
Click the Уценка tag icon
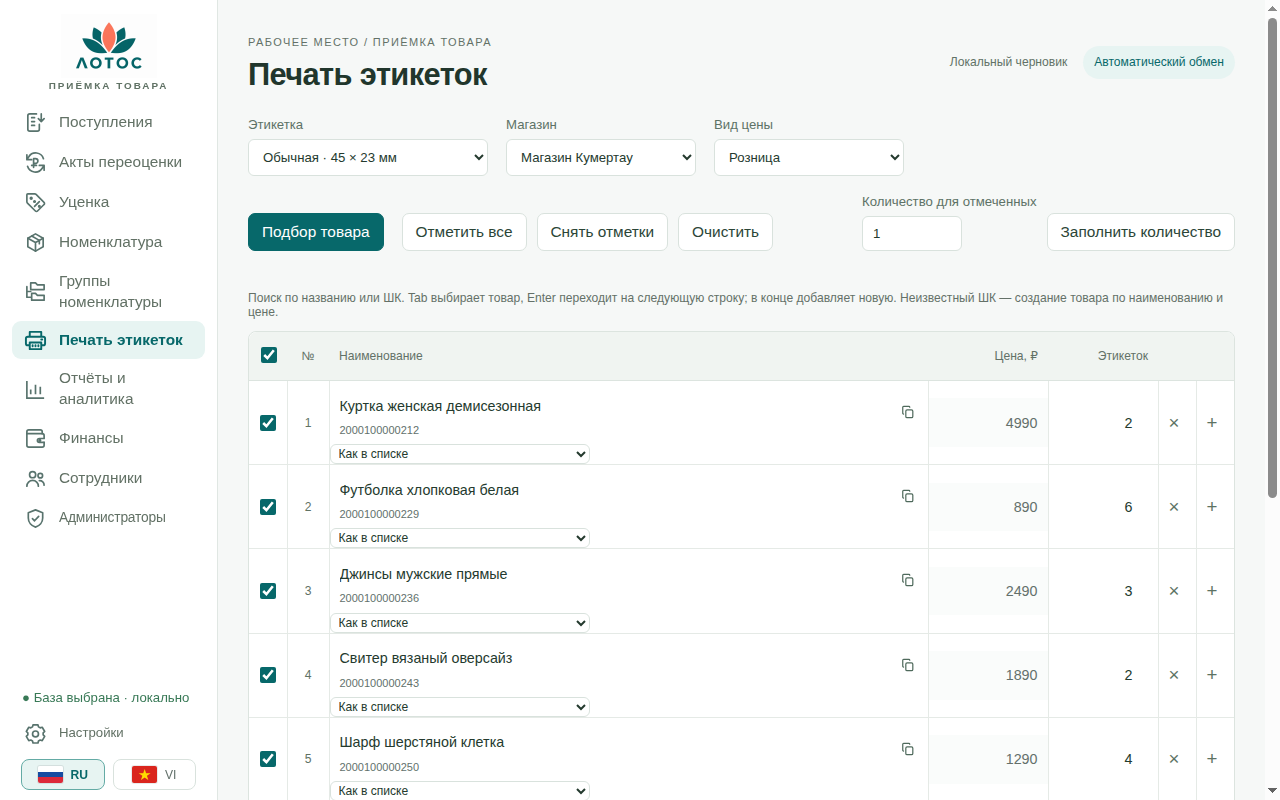coord(36,202)
